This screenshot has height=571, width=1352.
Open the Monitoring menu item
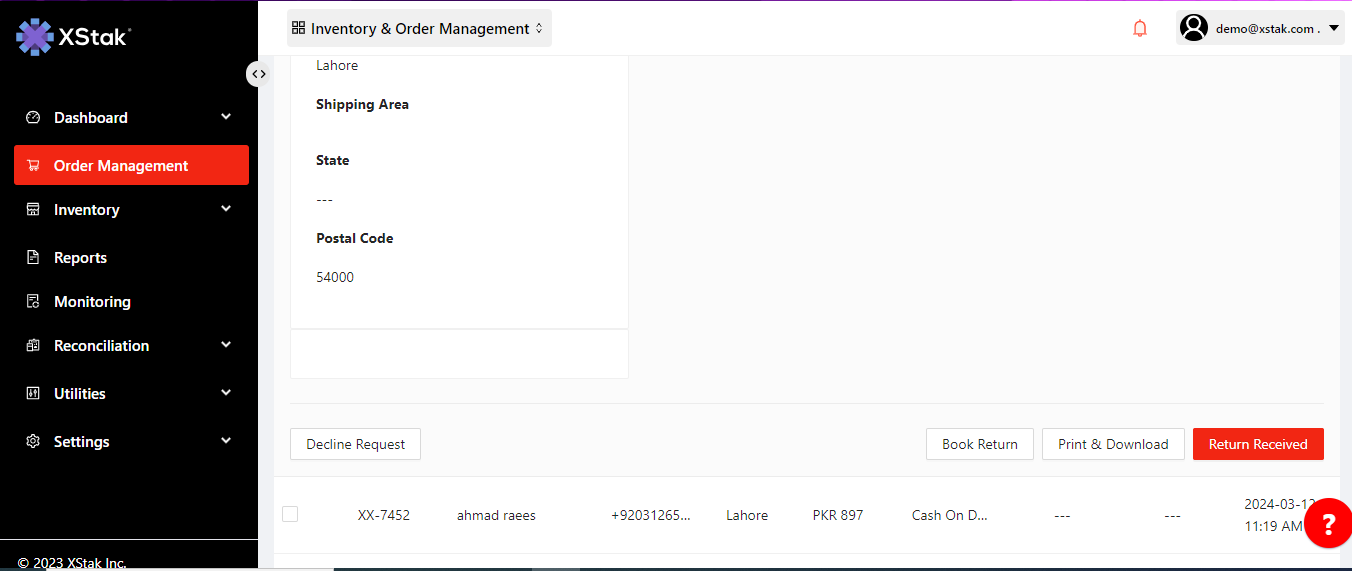coord(92,302)
